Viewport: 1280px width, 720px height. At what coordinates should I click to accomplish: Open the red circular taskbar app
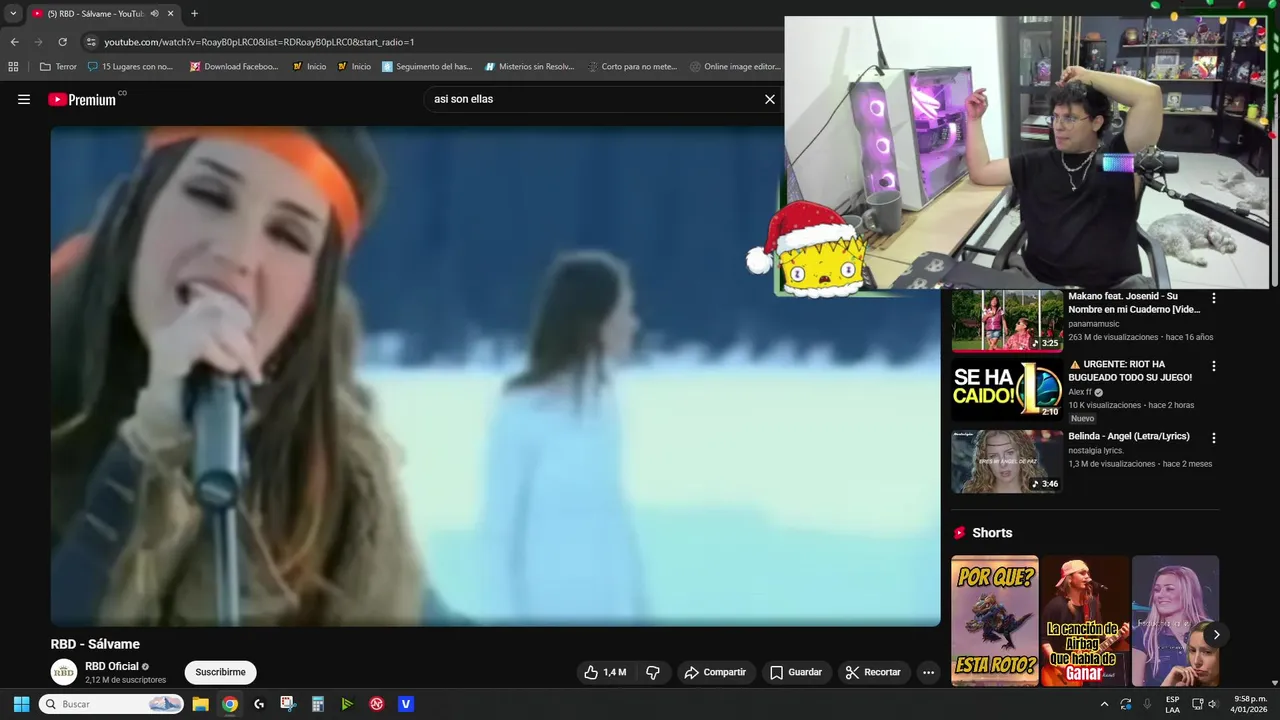click(x=376, y=704)
